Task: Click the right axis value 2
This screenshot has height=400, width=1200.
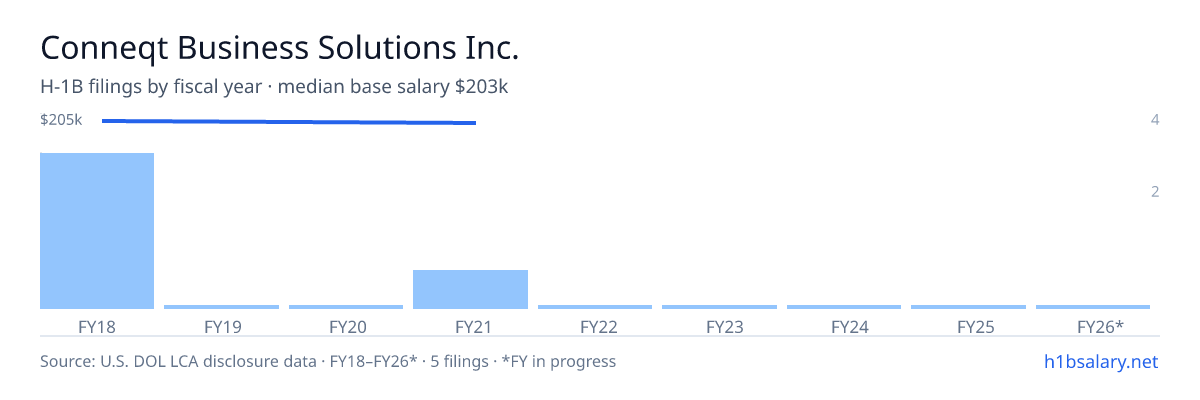Action: 1155,192
